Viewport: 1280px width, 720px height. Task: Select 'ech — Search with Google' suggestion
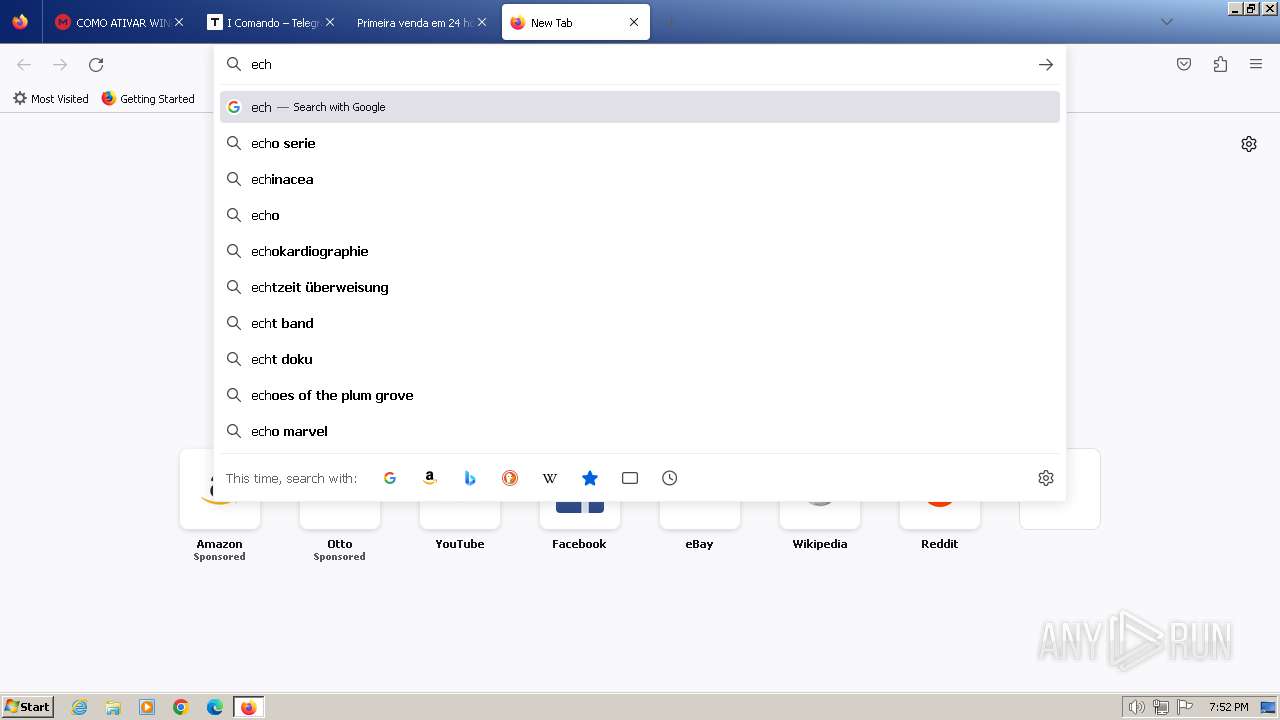pyautogui.click(x=640, y=107)
